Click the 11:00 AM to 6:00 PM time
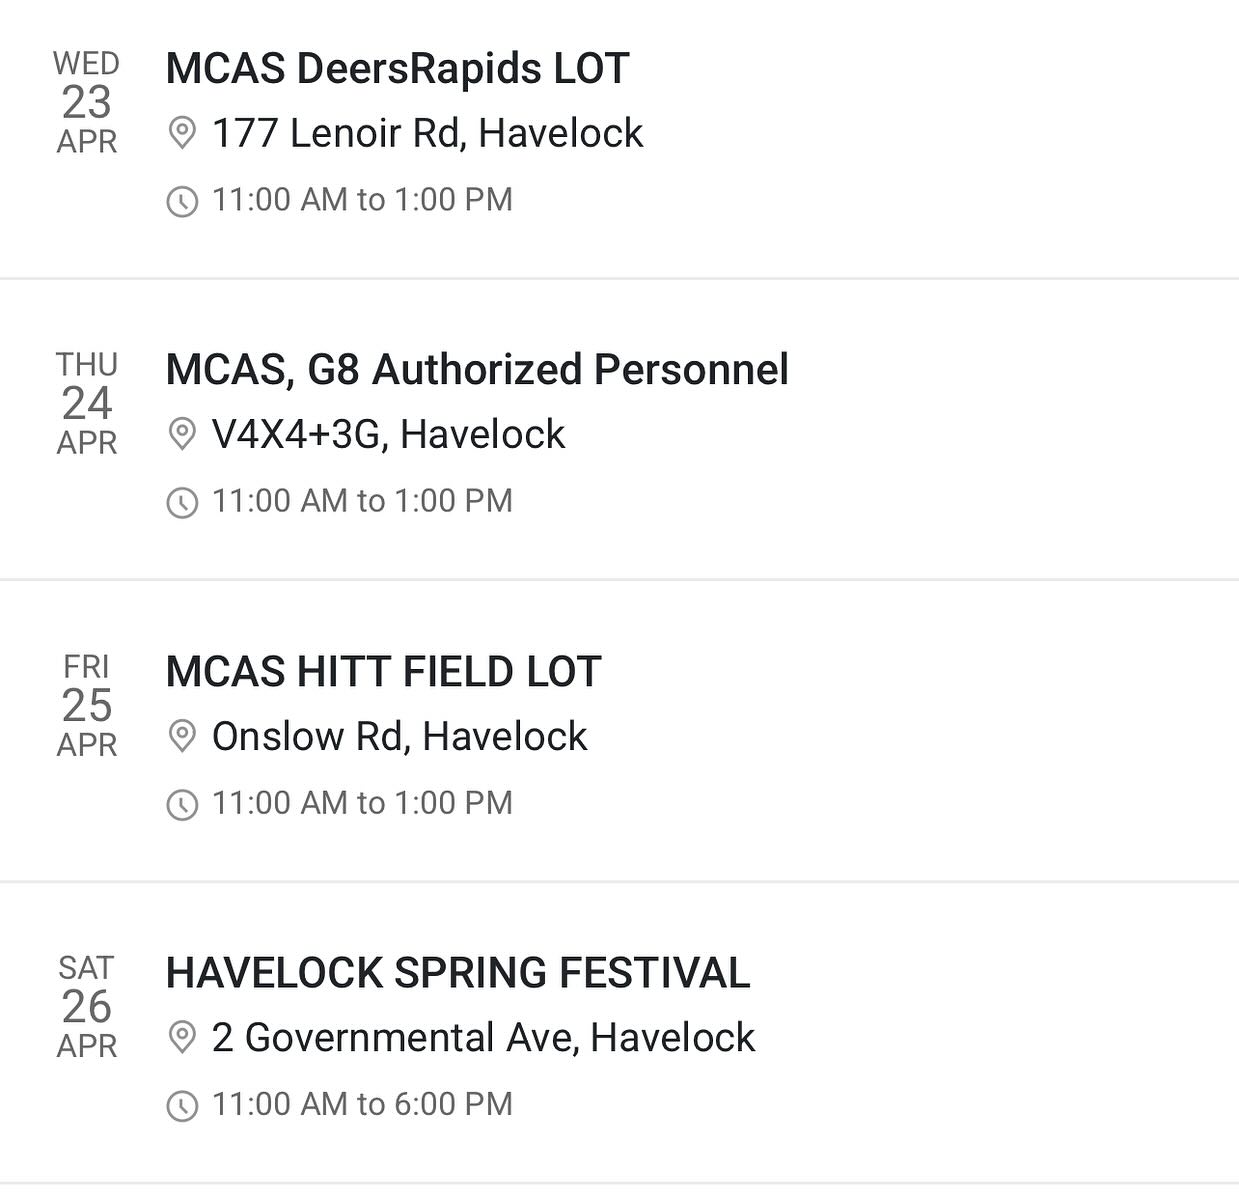 tap(362, 1104)
